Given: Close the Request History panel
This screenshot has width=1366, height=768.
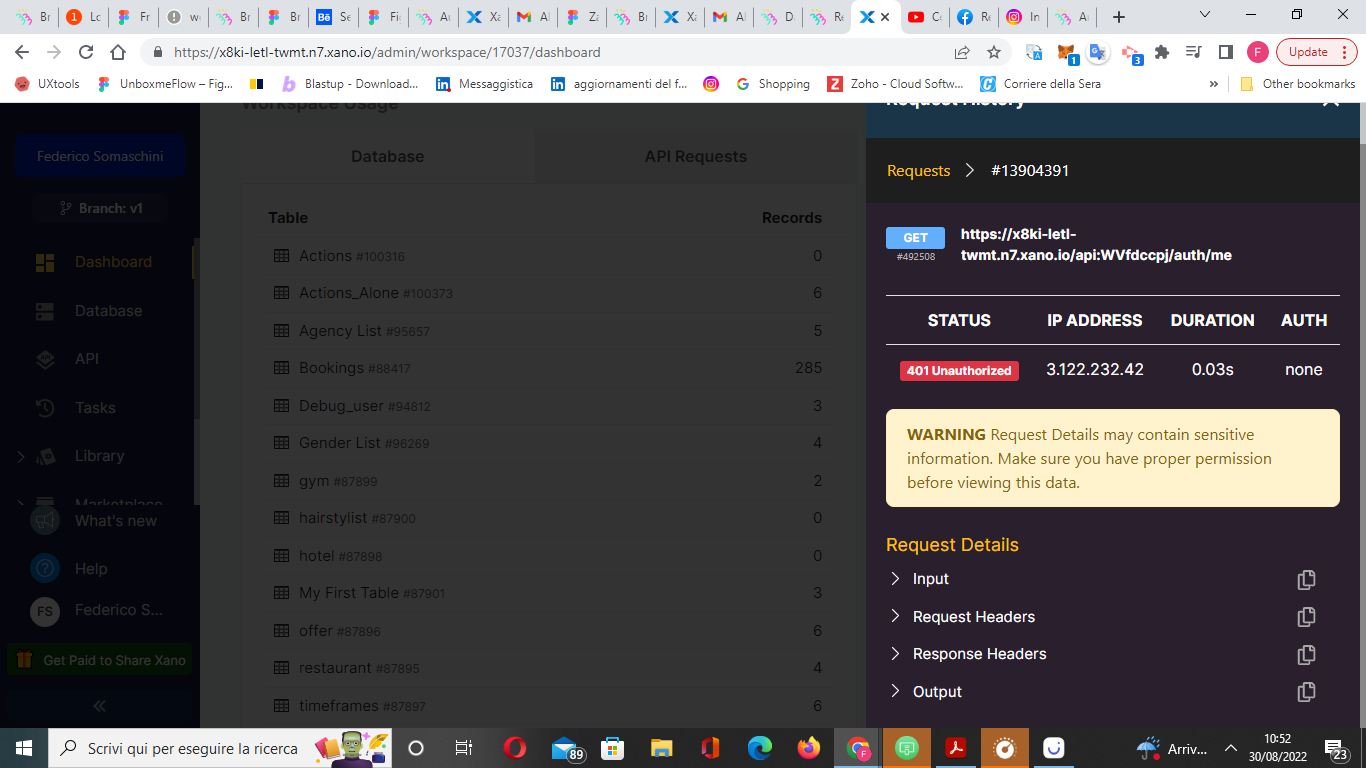Looking at the screenshot, I should click(1331, 100).
